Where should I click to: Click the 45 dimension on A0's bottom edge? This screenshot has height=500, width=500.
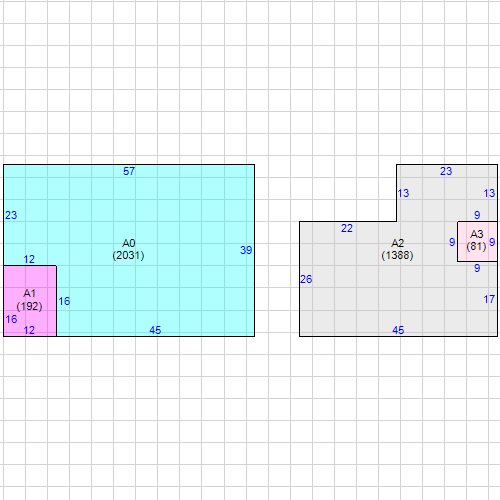(155, 330)
